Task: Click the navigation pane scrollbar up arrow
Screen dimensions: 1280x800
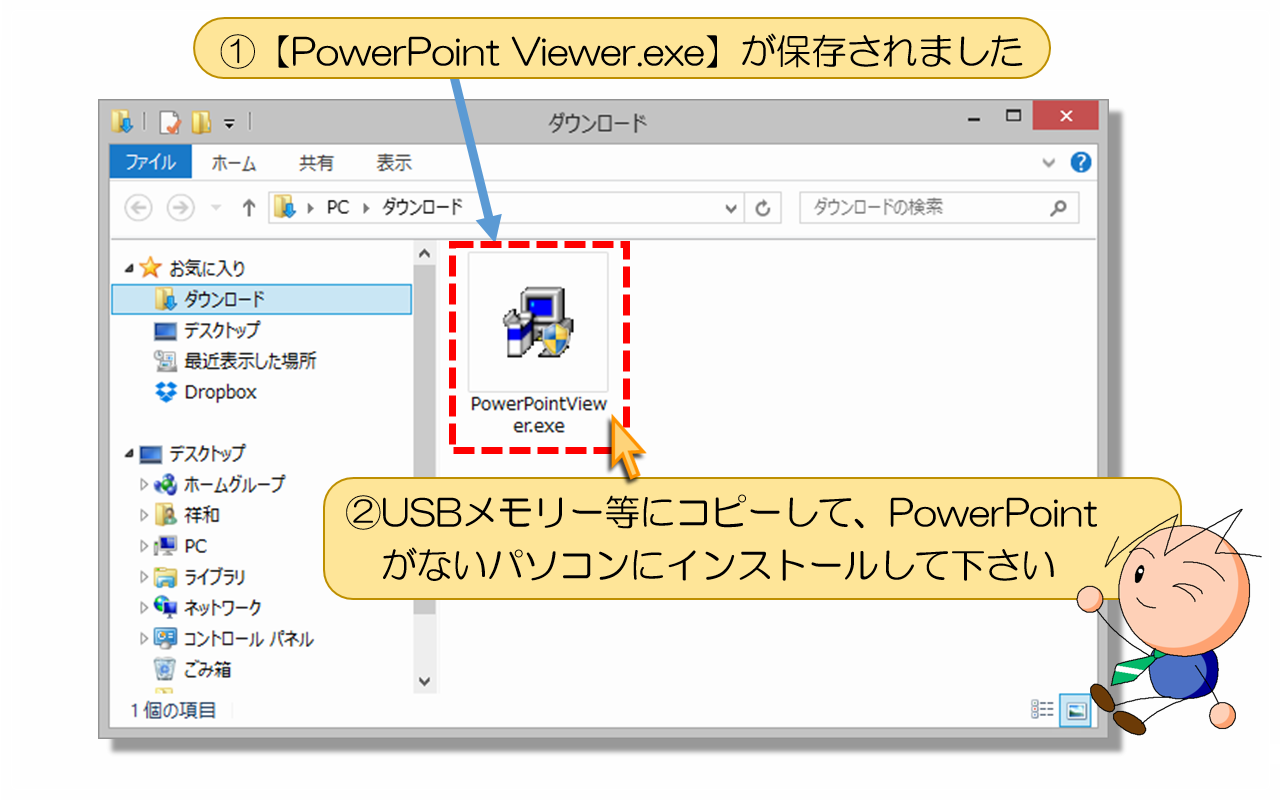Action: point(424,254)
